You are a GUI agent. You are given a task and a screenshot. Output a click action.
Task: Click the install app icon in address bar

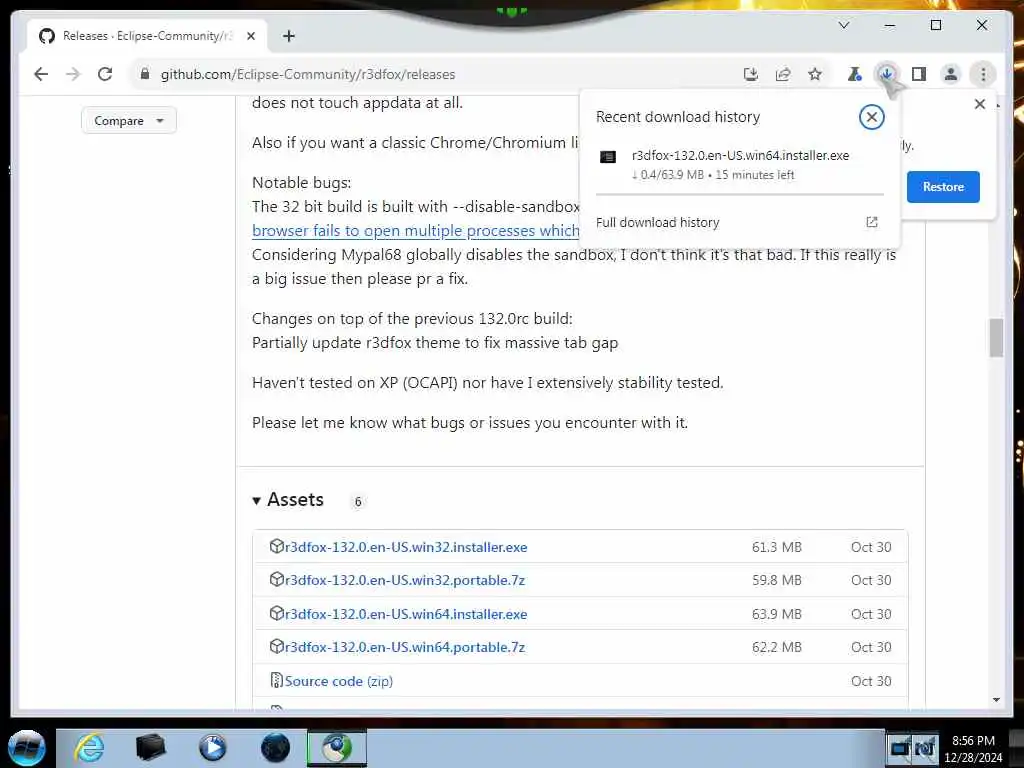click(x=751, y=74)
